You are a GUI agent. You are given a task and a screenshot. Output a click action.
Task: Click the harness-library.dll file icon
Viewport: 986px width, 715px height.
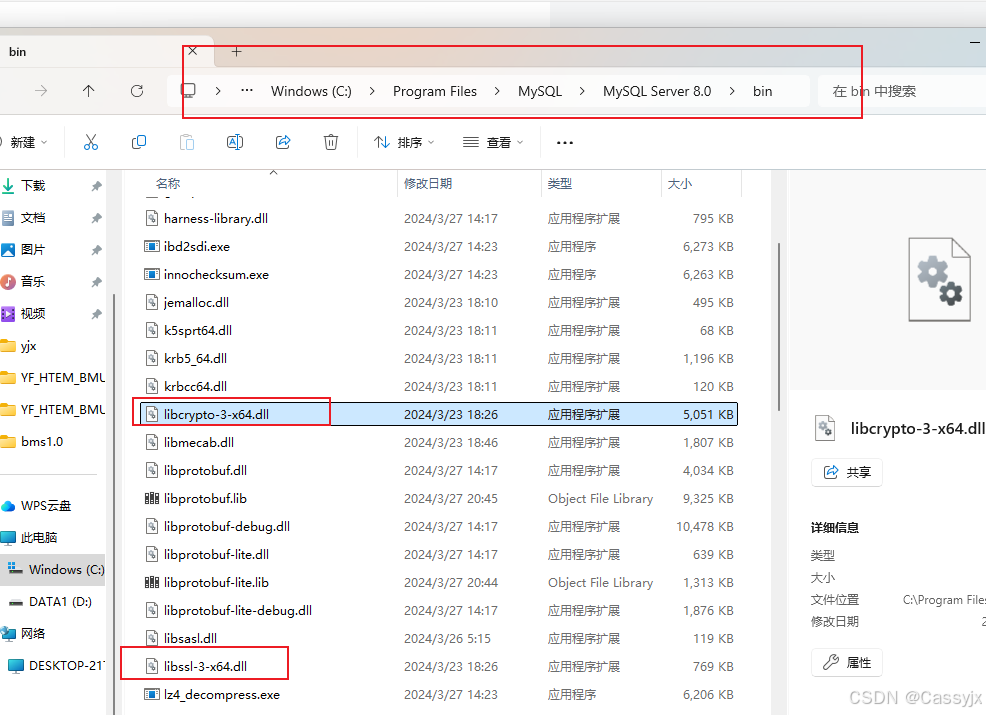[152, 218]
